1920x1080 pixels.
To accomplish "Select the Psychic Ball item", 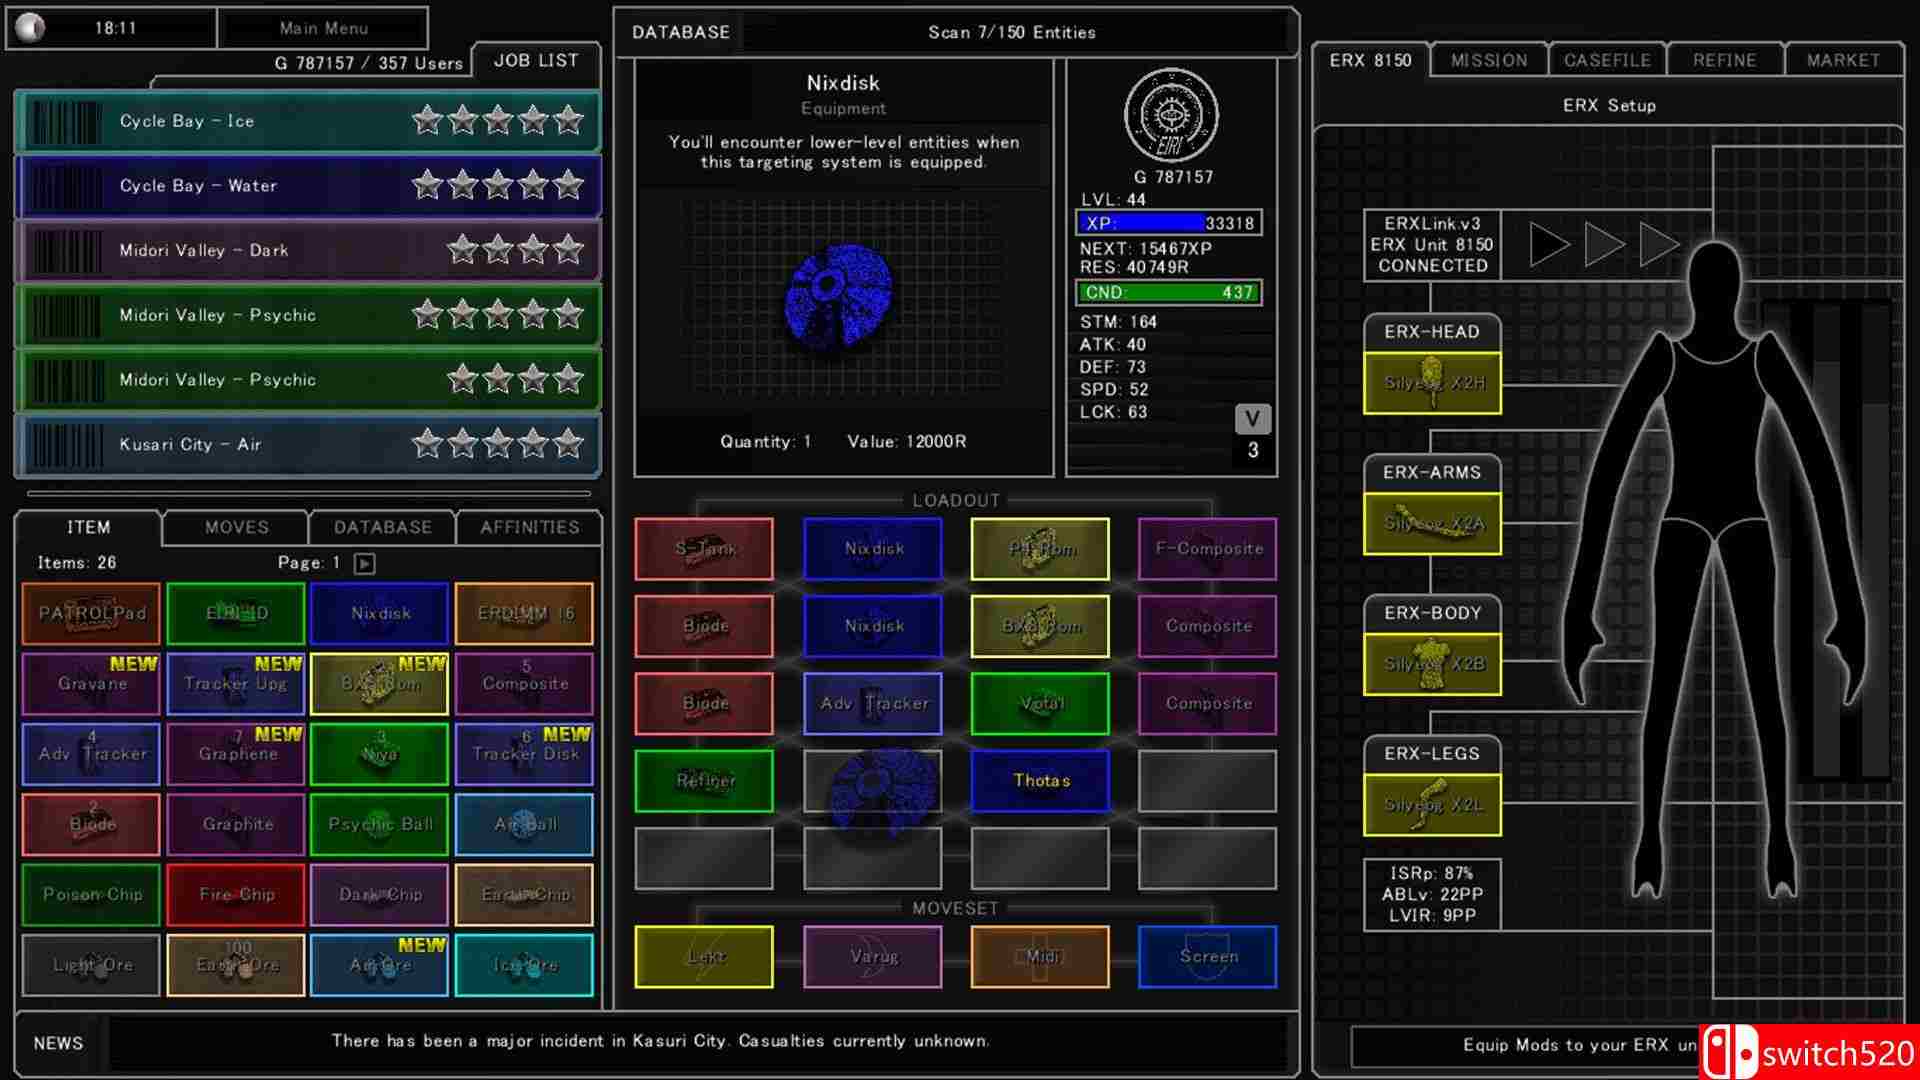I will point(380,824).
